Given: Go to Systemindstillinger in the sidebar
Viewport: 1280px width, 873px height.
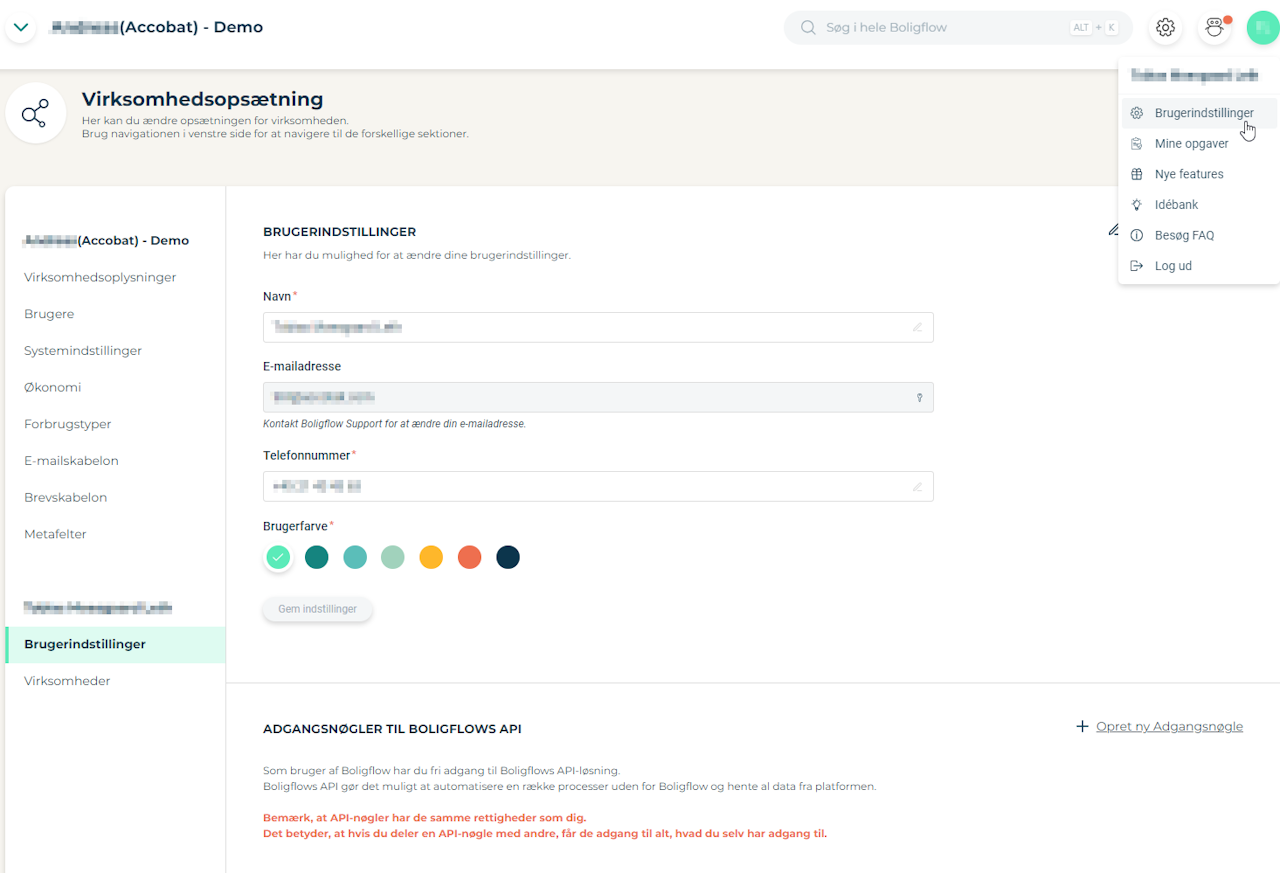Looking at the screenshot, I should coord(83,351).
